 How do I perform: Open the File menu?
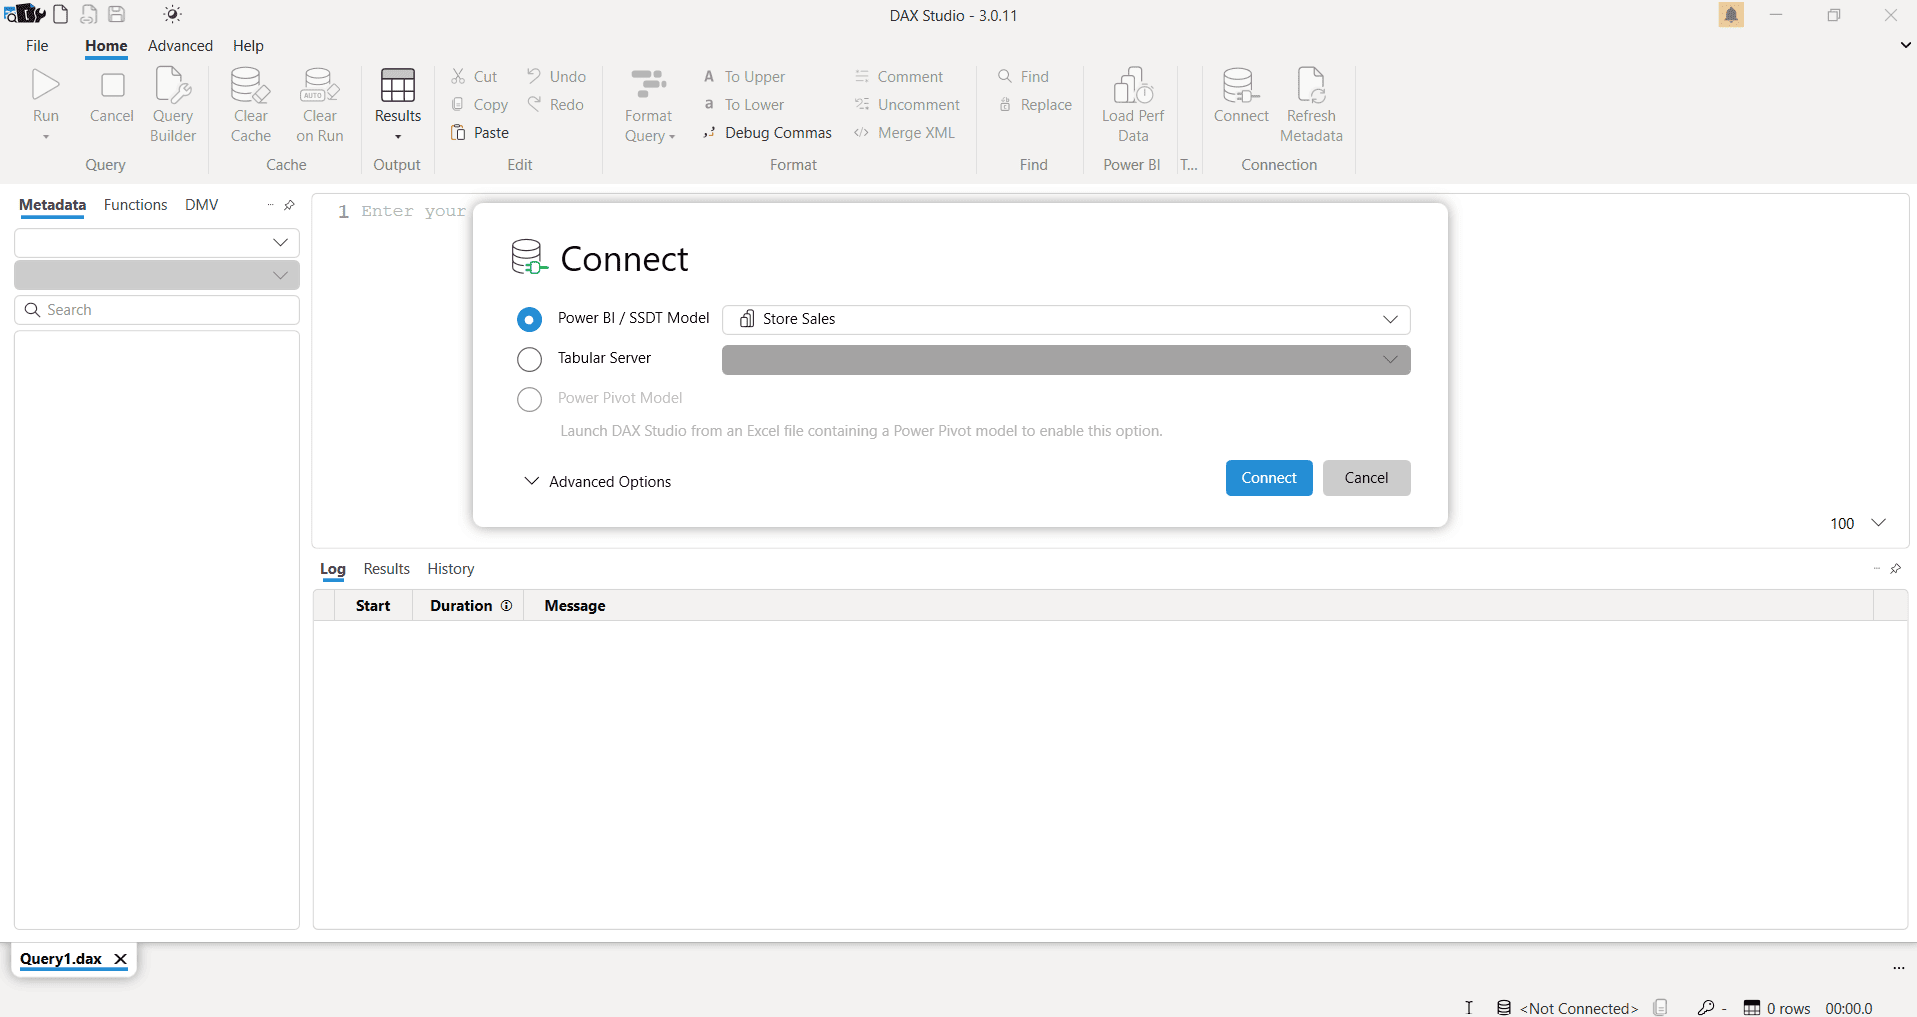pos(37,46)
